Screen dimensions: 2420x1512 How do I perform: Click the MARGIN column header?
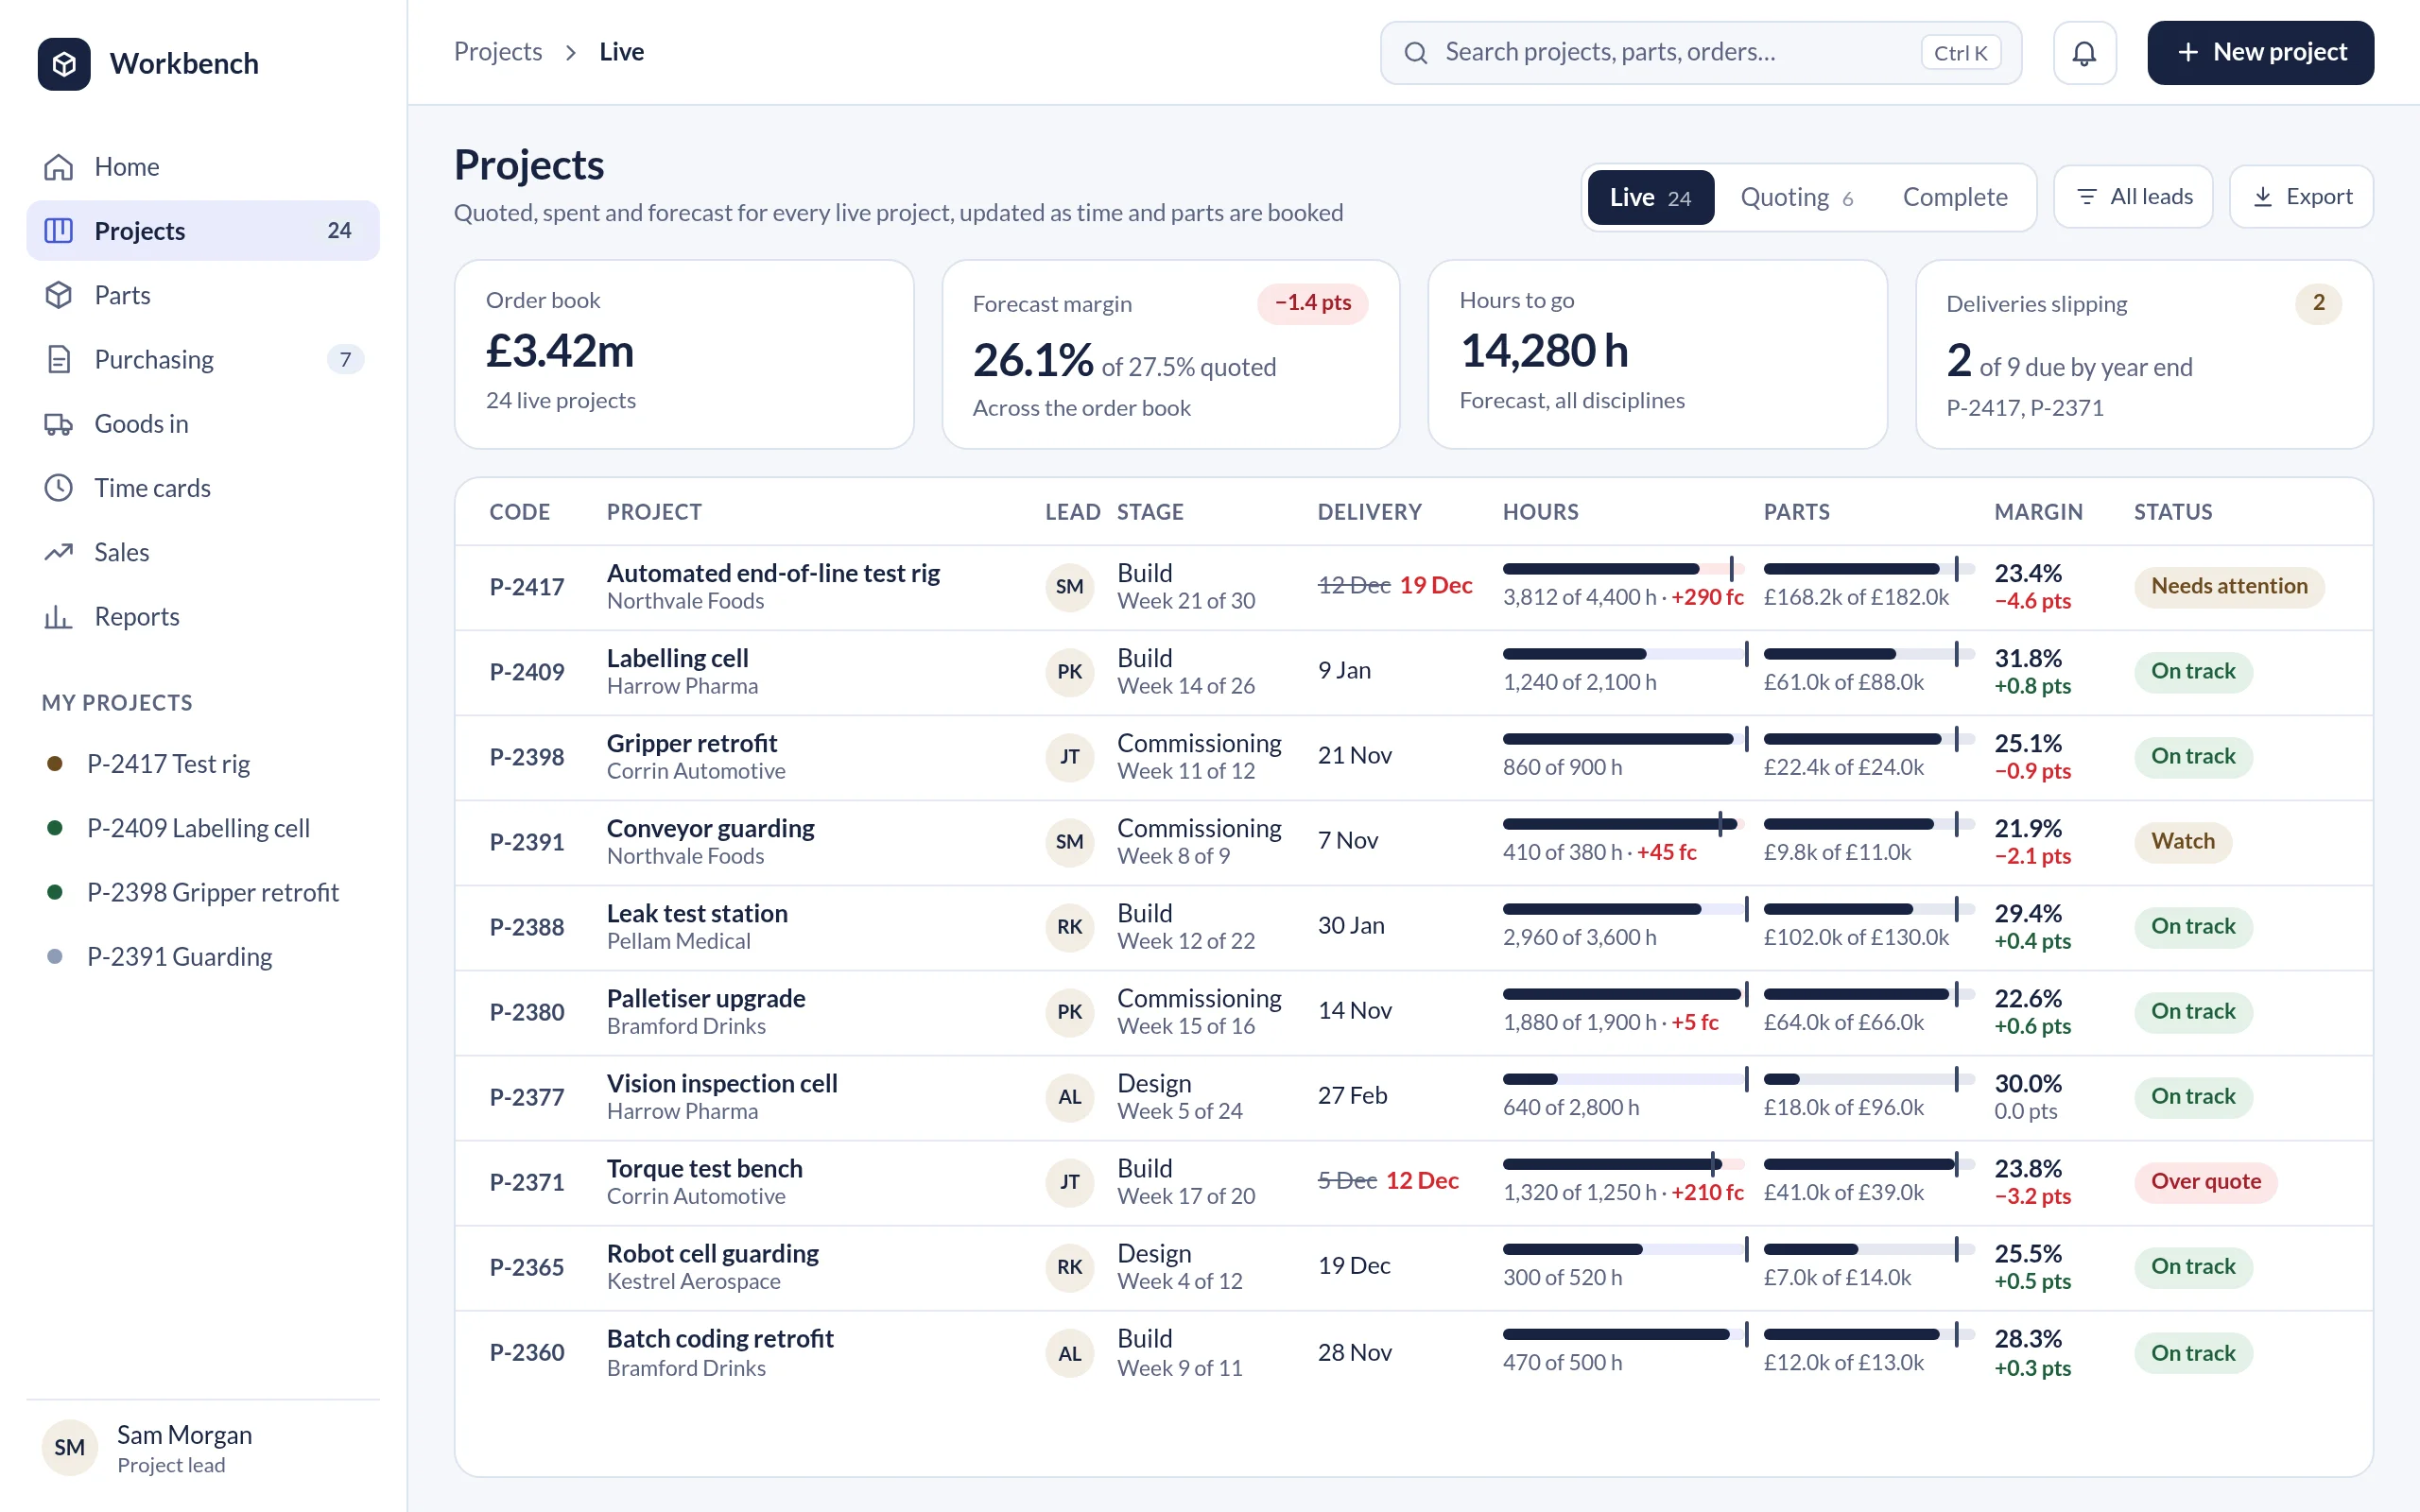(x=2038, y=512)
